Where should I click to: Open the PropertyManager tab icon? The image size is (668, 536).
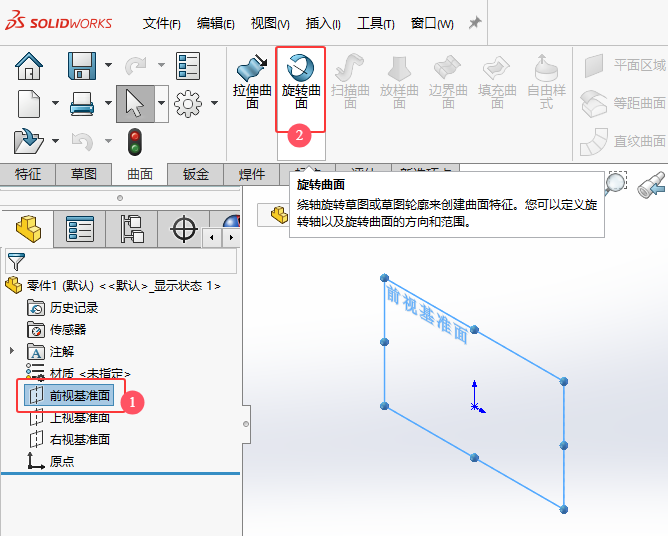pyautogui.click(x=80, y=229)
